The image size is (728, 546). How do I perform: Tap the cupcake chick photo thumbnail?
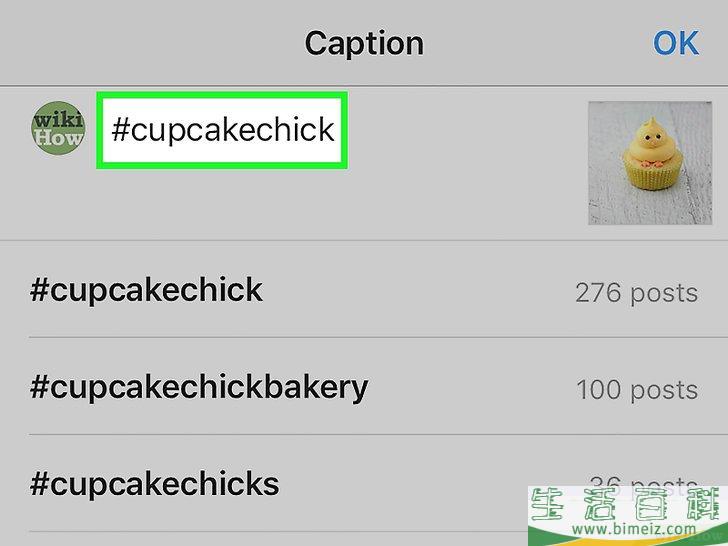click(x=650, y=163)
